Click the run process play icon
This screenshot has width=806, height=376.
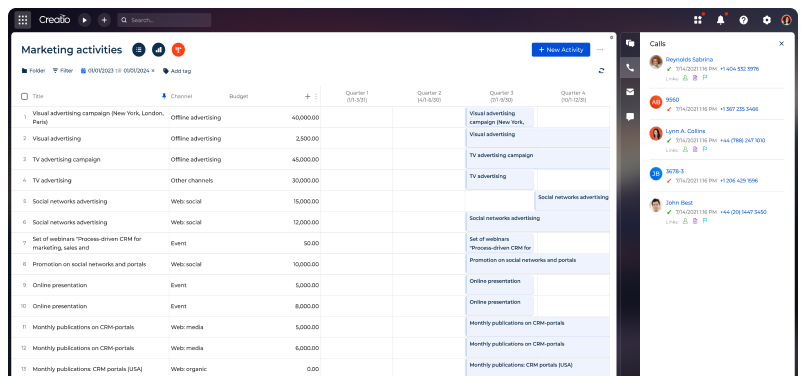pyautogui.click(x=84, y=20)
